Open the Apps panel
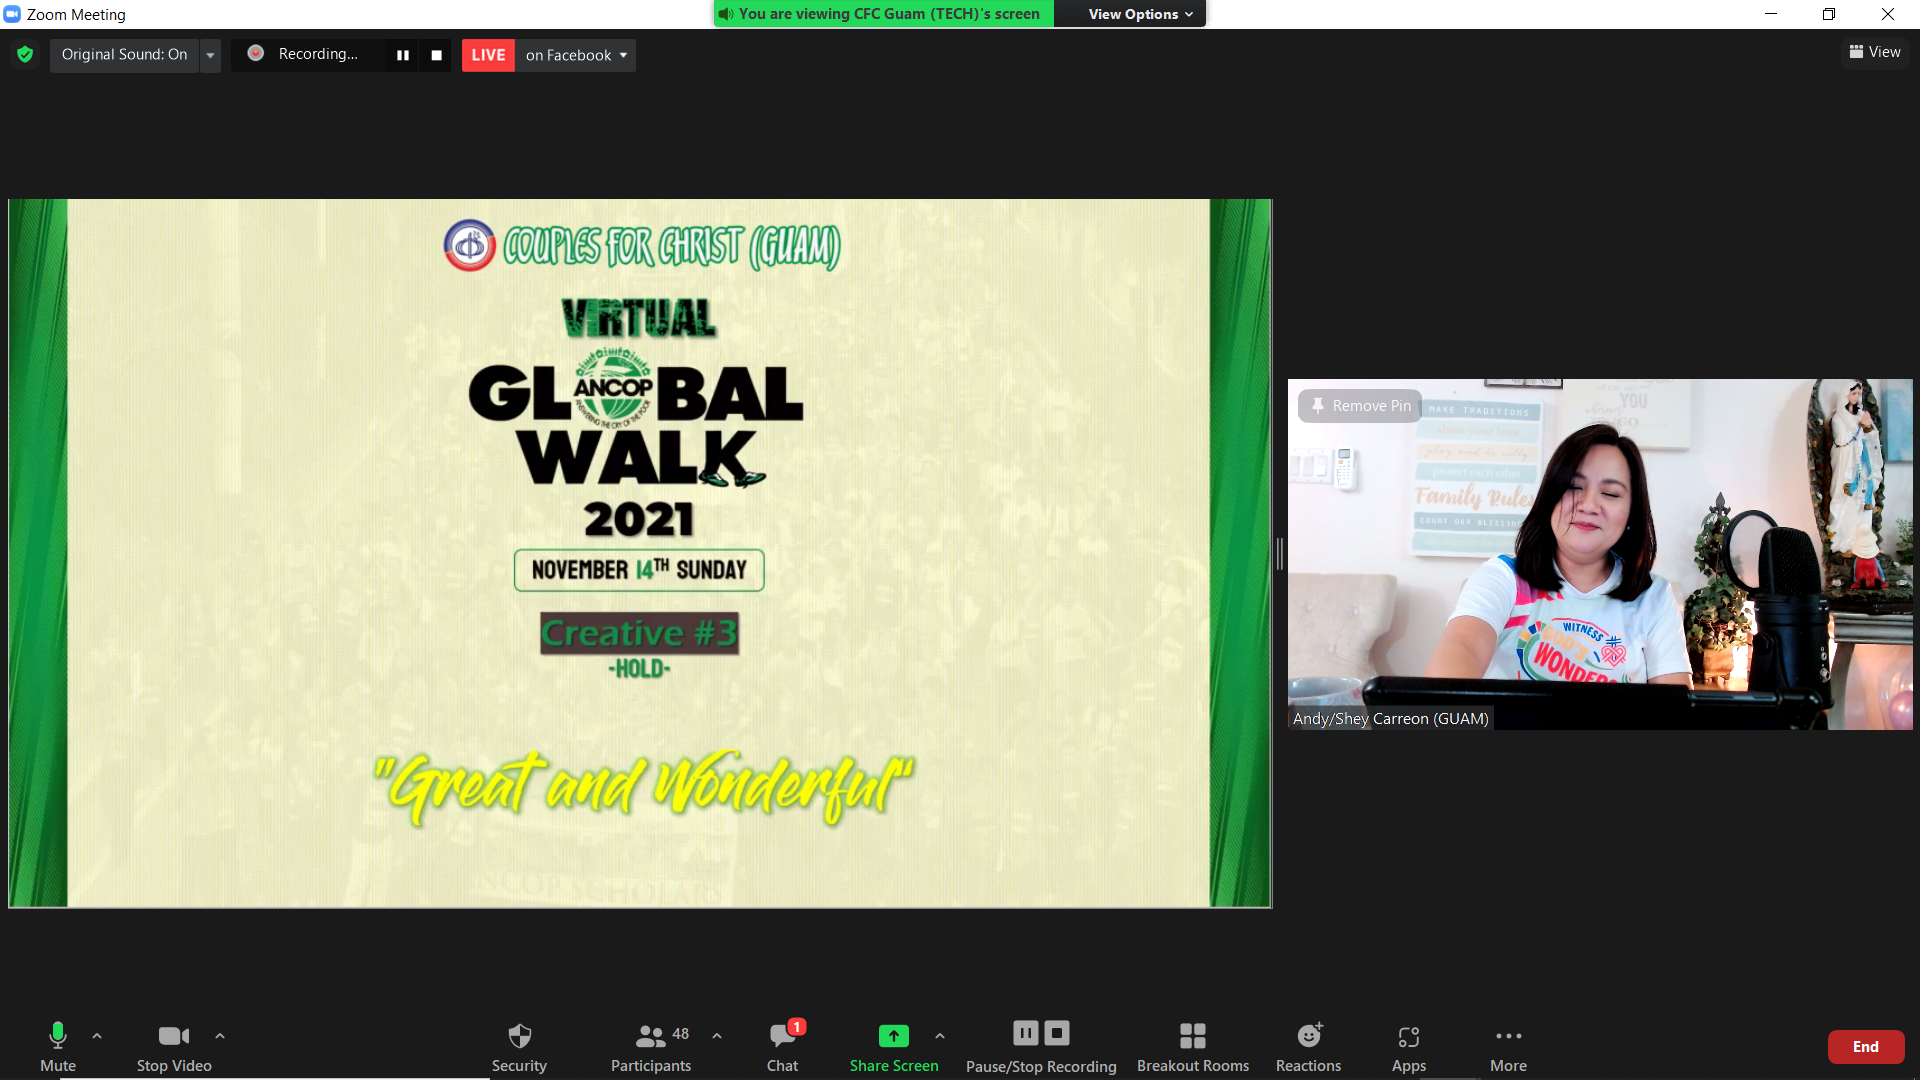Image resolution: width=1920 pixels, height=1080 pixels. point(1409,1046)
